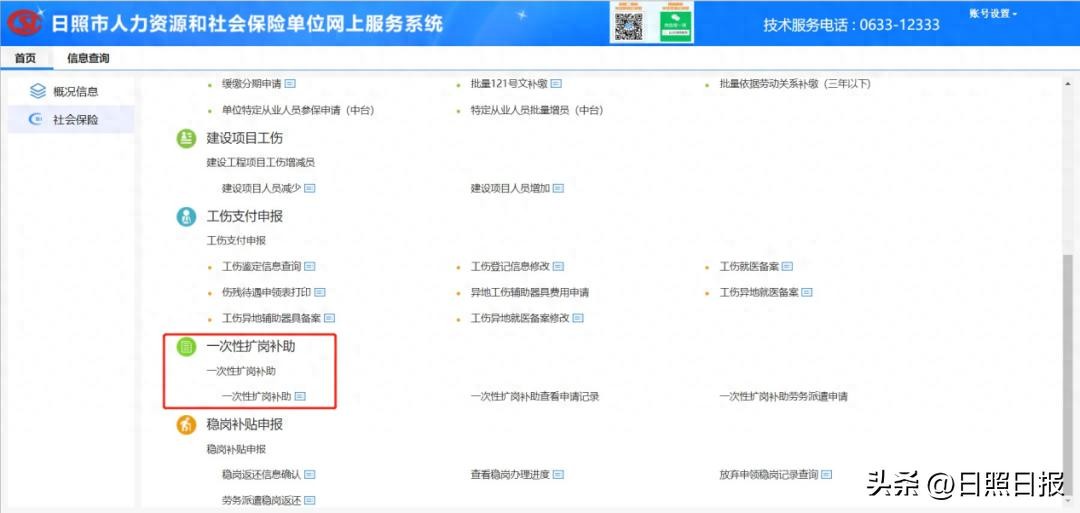
Task: Click the 工伤支付申报 section icon
Action: click(186, 217)
